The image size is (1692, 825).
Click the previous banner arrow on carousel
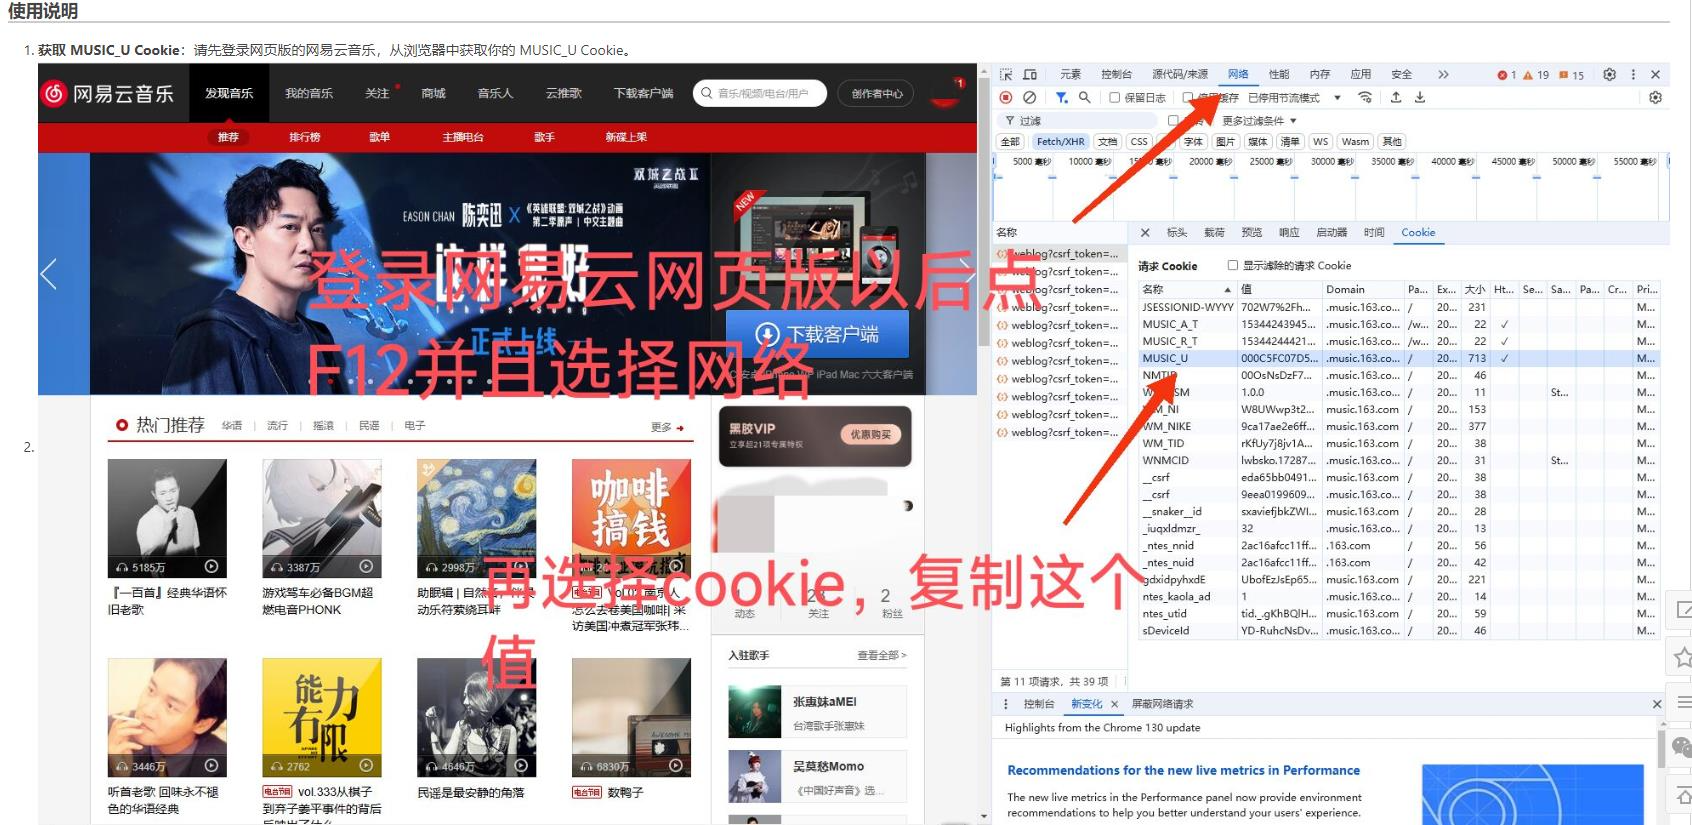point(48,273)
